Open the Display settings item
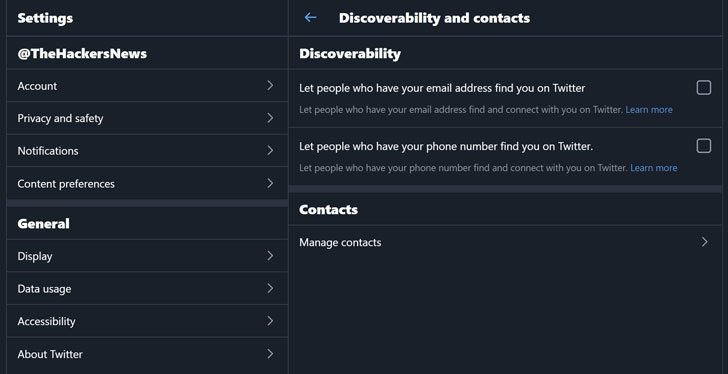The image size is (728, 374). tap(147, 256)
